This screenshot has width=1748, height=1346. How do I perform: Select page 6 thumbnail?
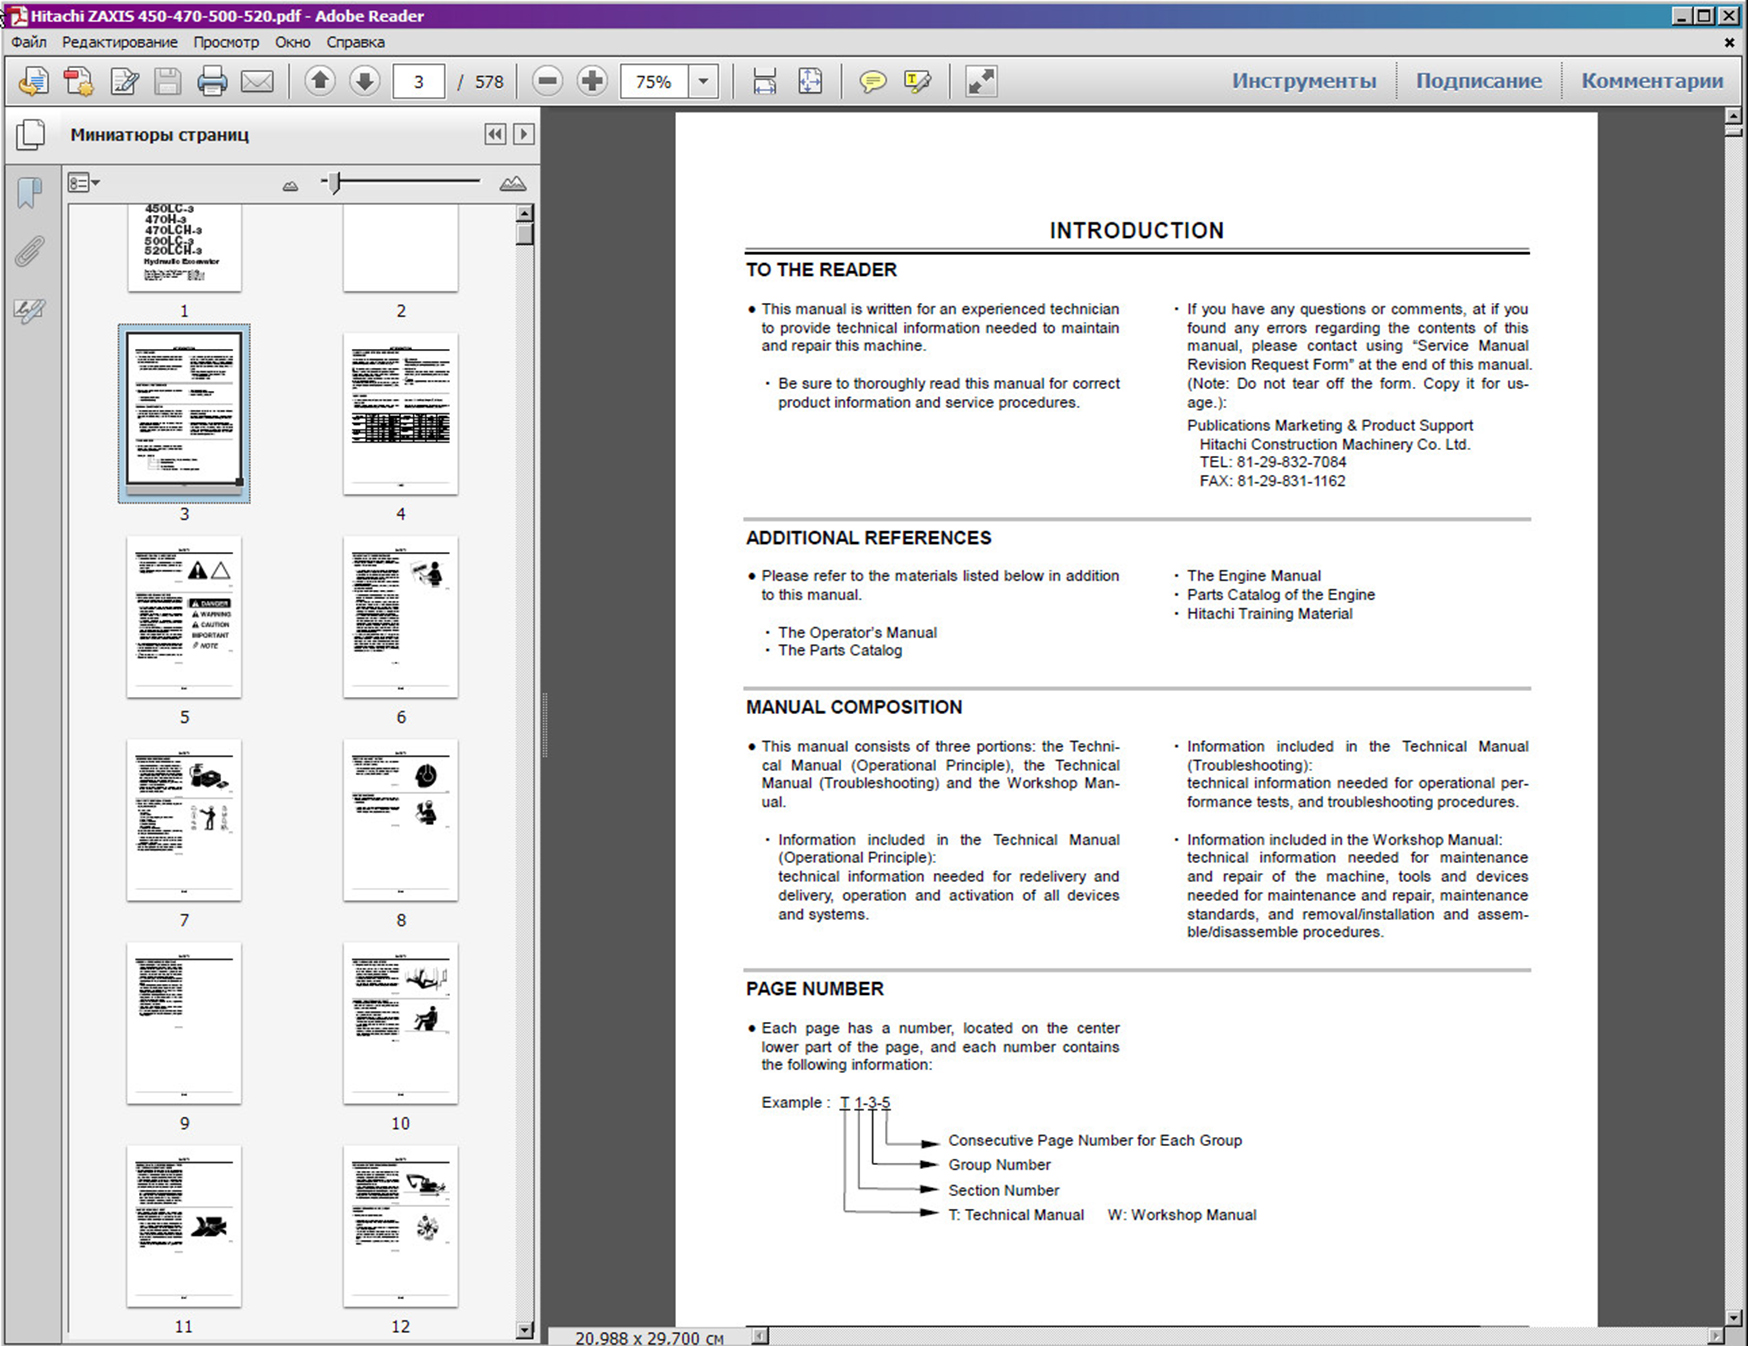[x=400, y=616]
